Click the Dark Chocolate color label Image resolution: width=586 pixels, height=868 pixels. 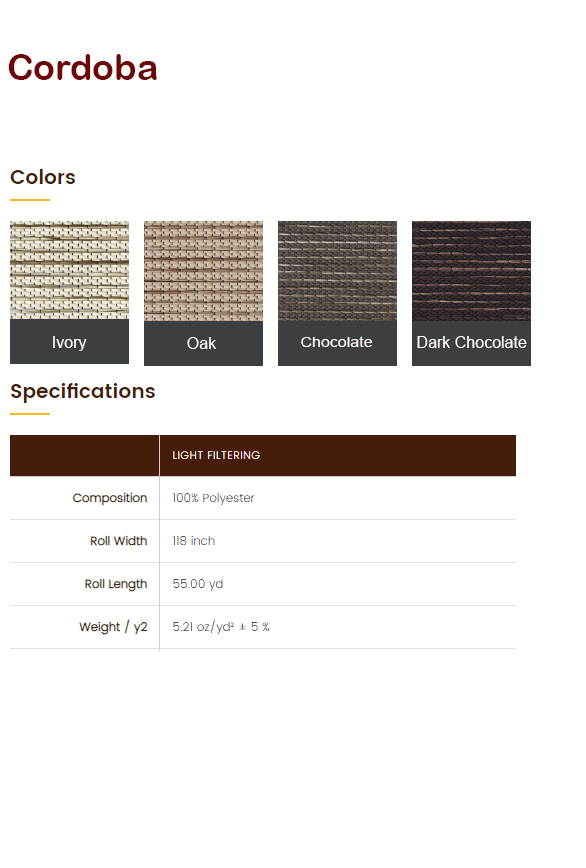[471, 343]
